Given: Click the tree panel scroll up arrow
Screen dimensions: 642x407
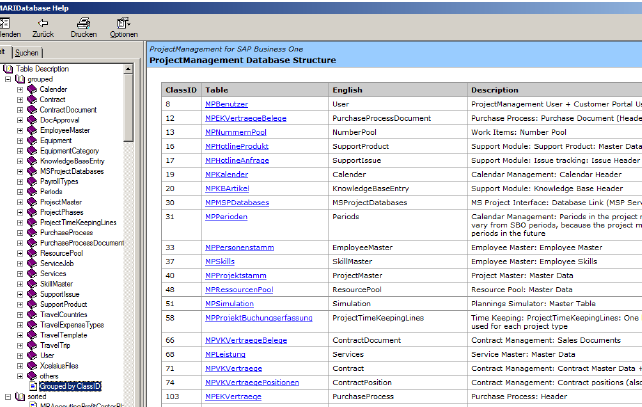Looking at the screenshot, I should (x=129, y=67).
